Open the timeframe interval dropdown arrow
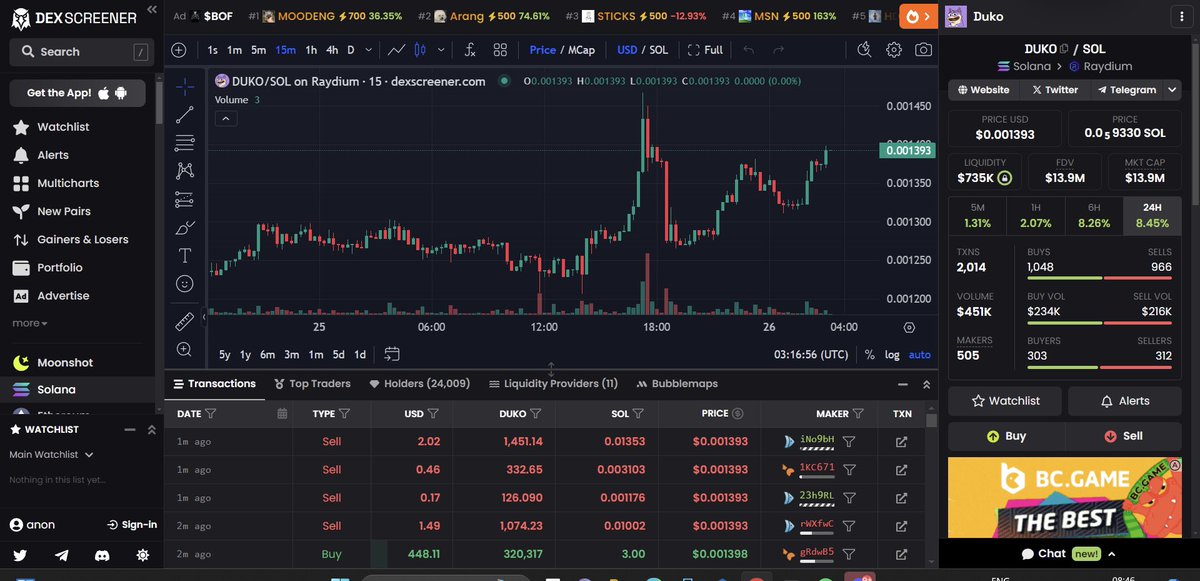The height and width of the screenshot is (581, 1200). click(369, 50)
